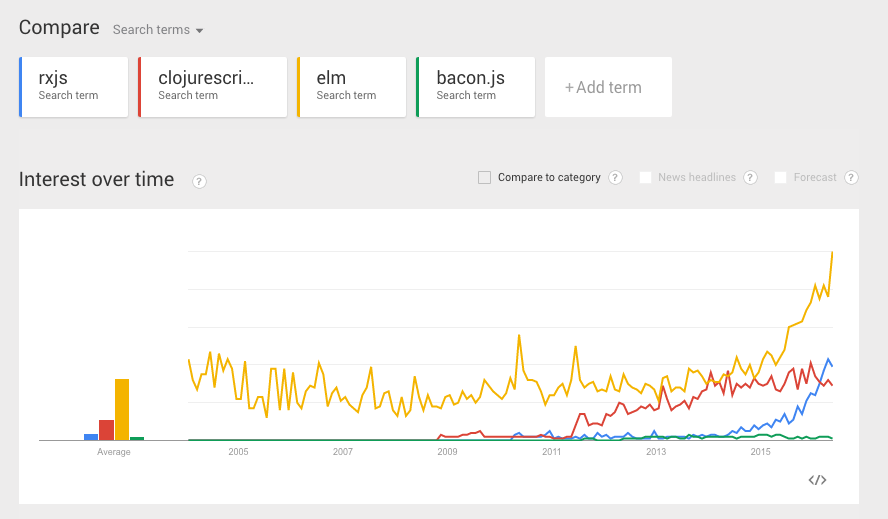Click the blue rxjs average bar

tap(91, 437)
